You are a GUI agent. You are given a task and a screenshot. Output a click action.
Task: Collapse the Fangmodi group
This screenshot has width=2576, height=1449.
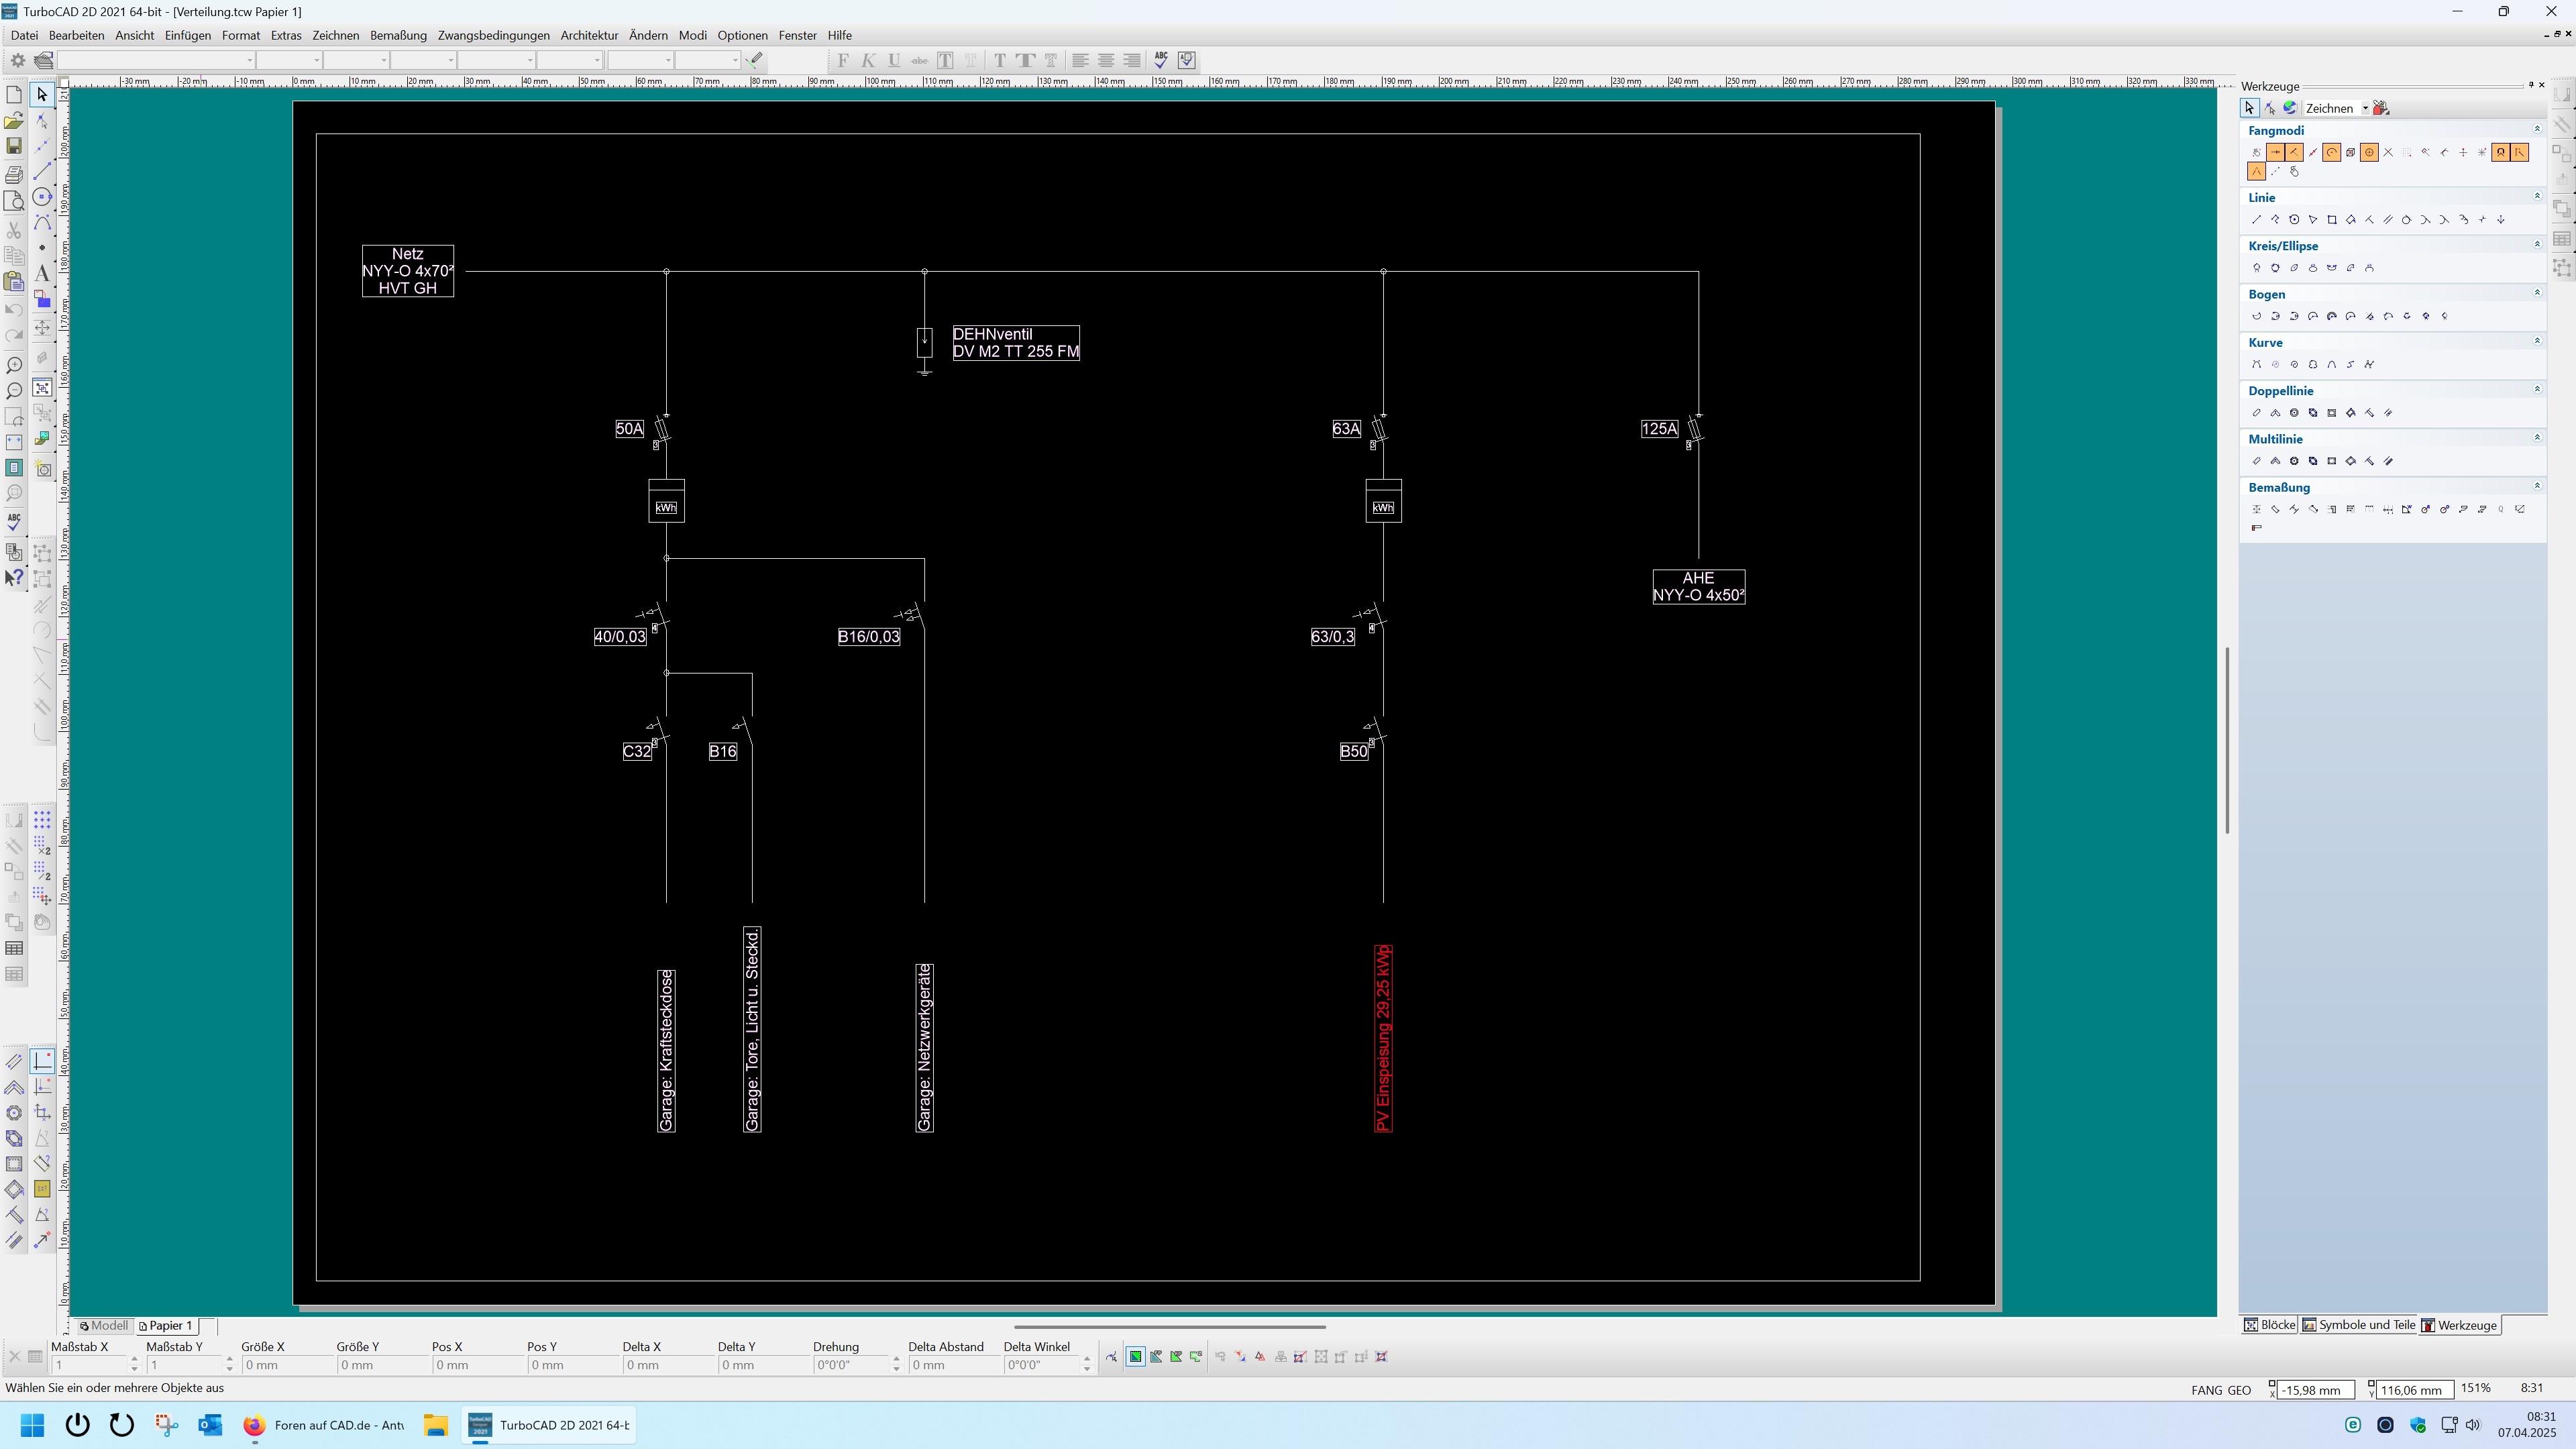point(2537,129)
